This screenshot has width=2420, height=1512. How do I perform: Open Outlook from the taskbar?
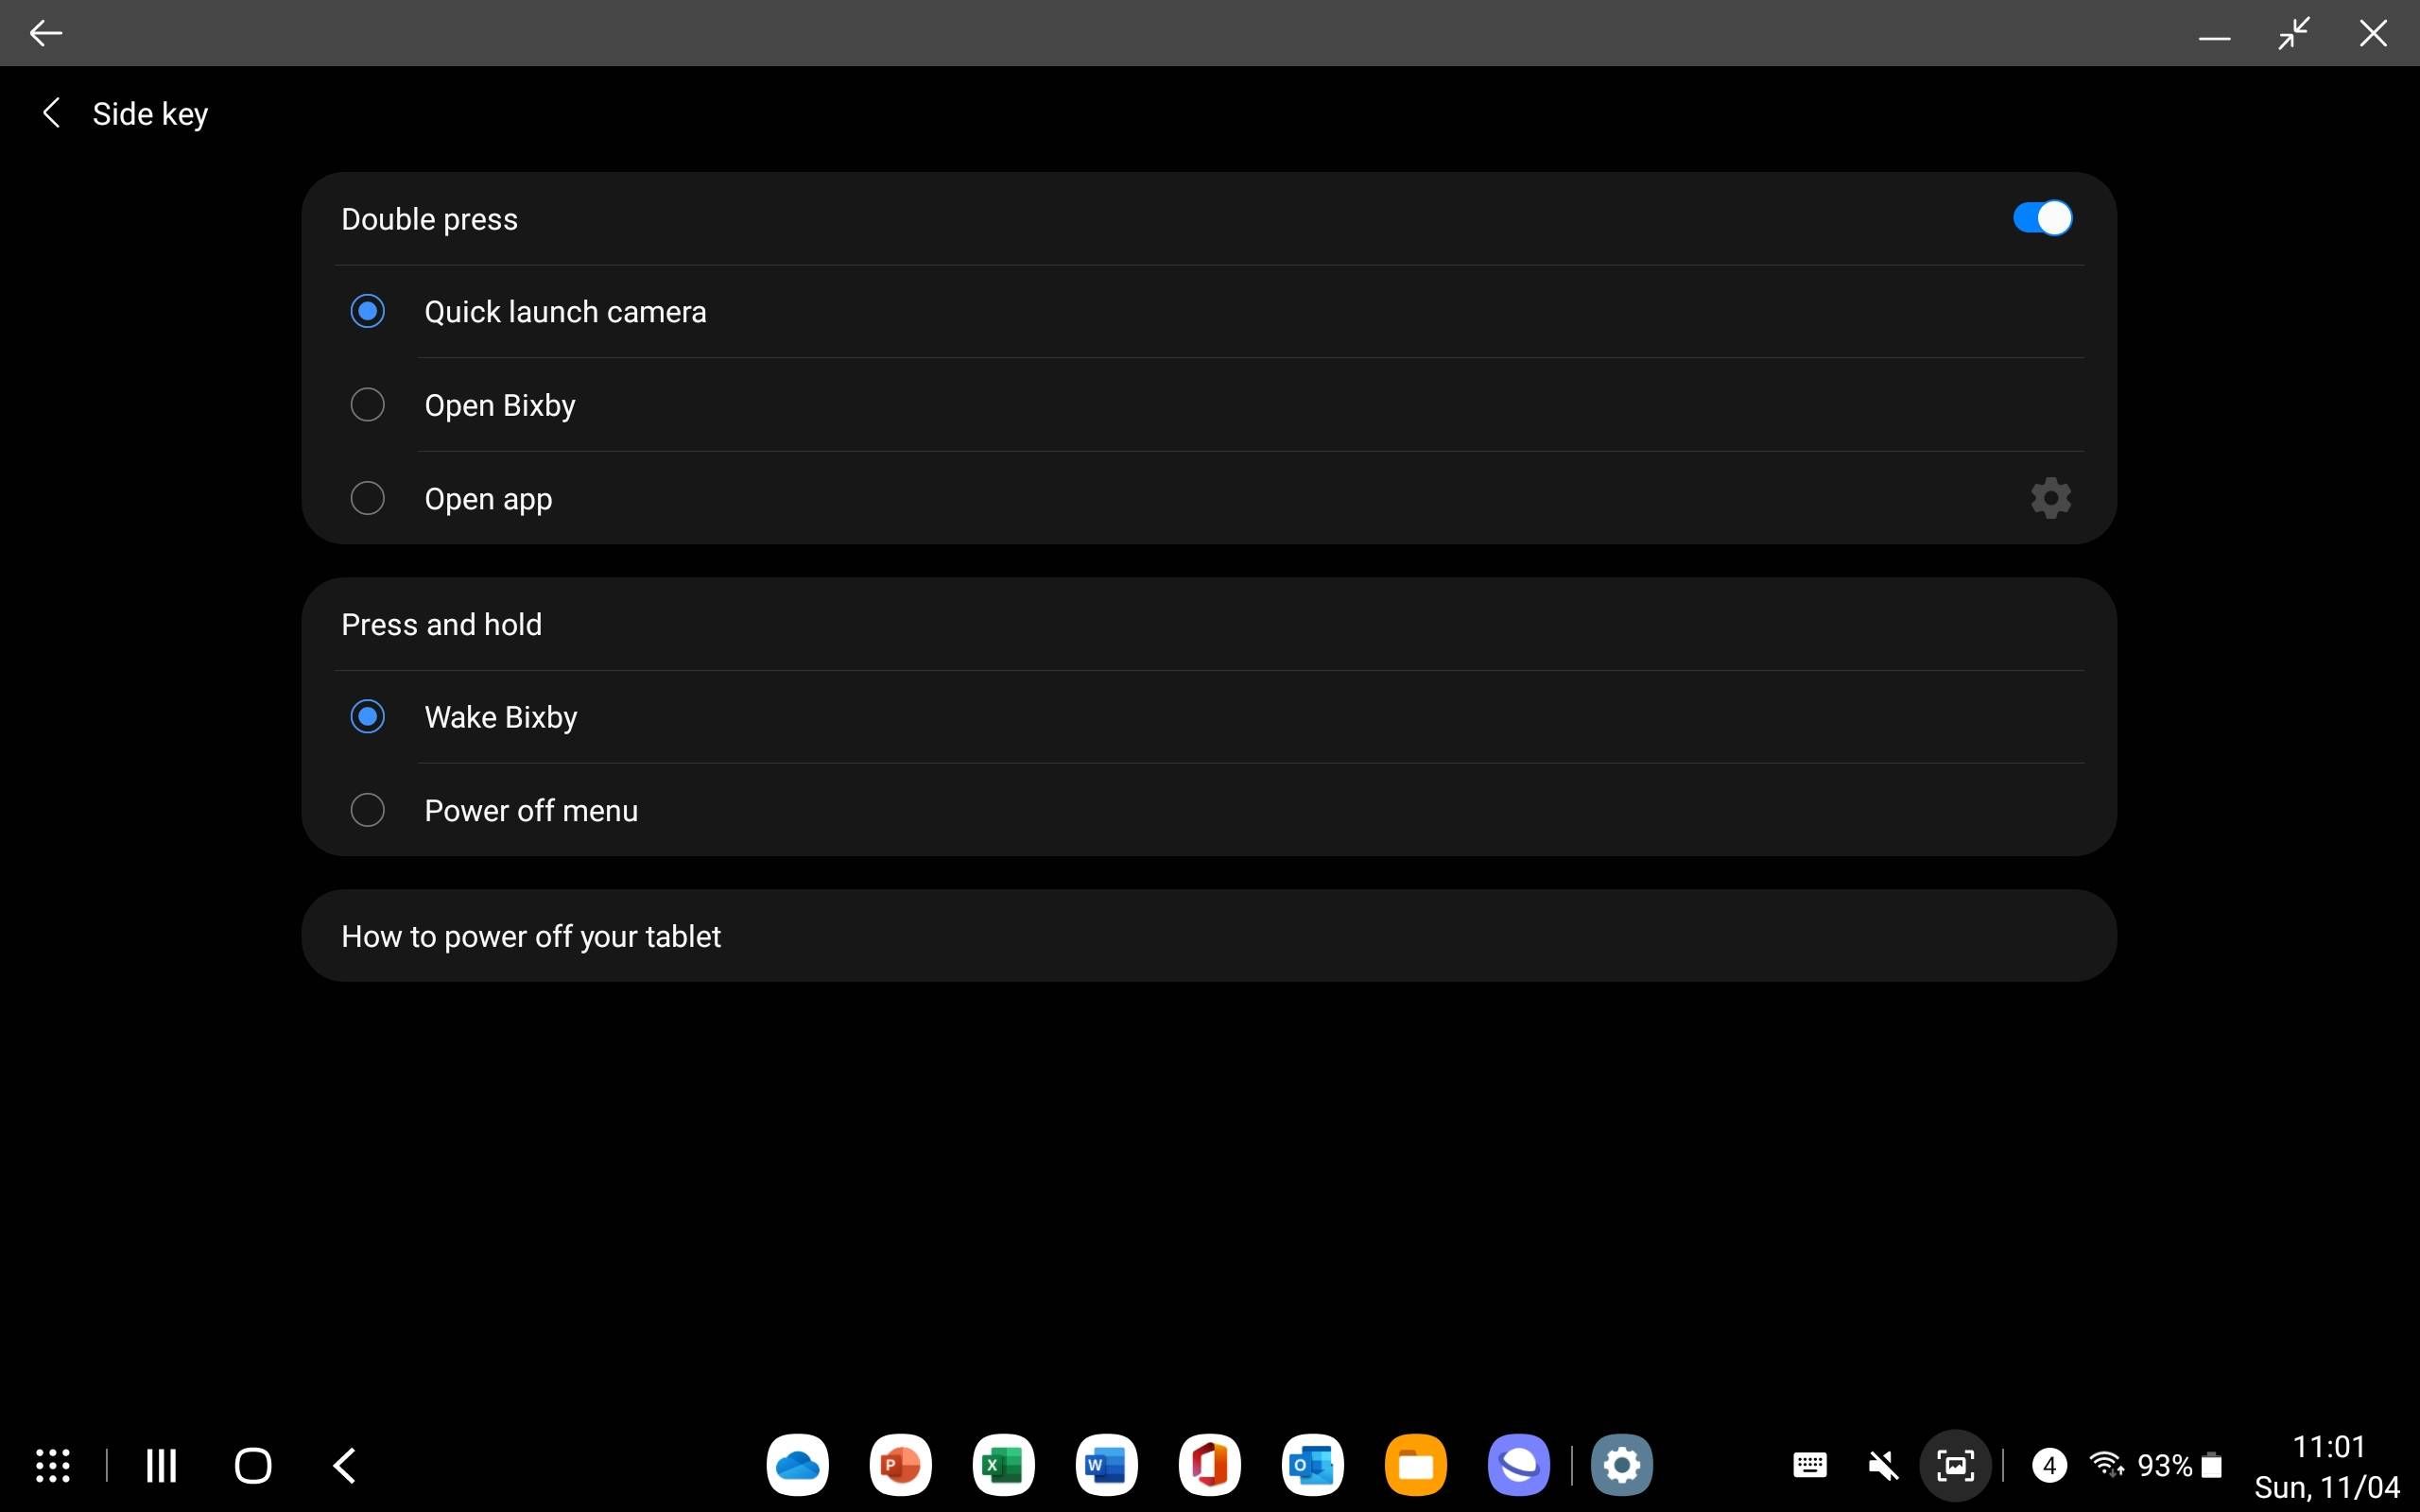pos(1312,1464)
